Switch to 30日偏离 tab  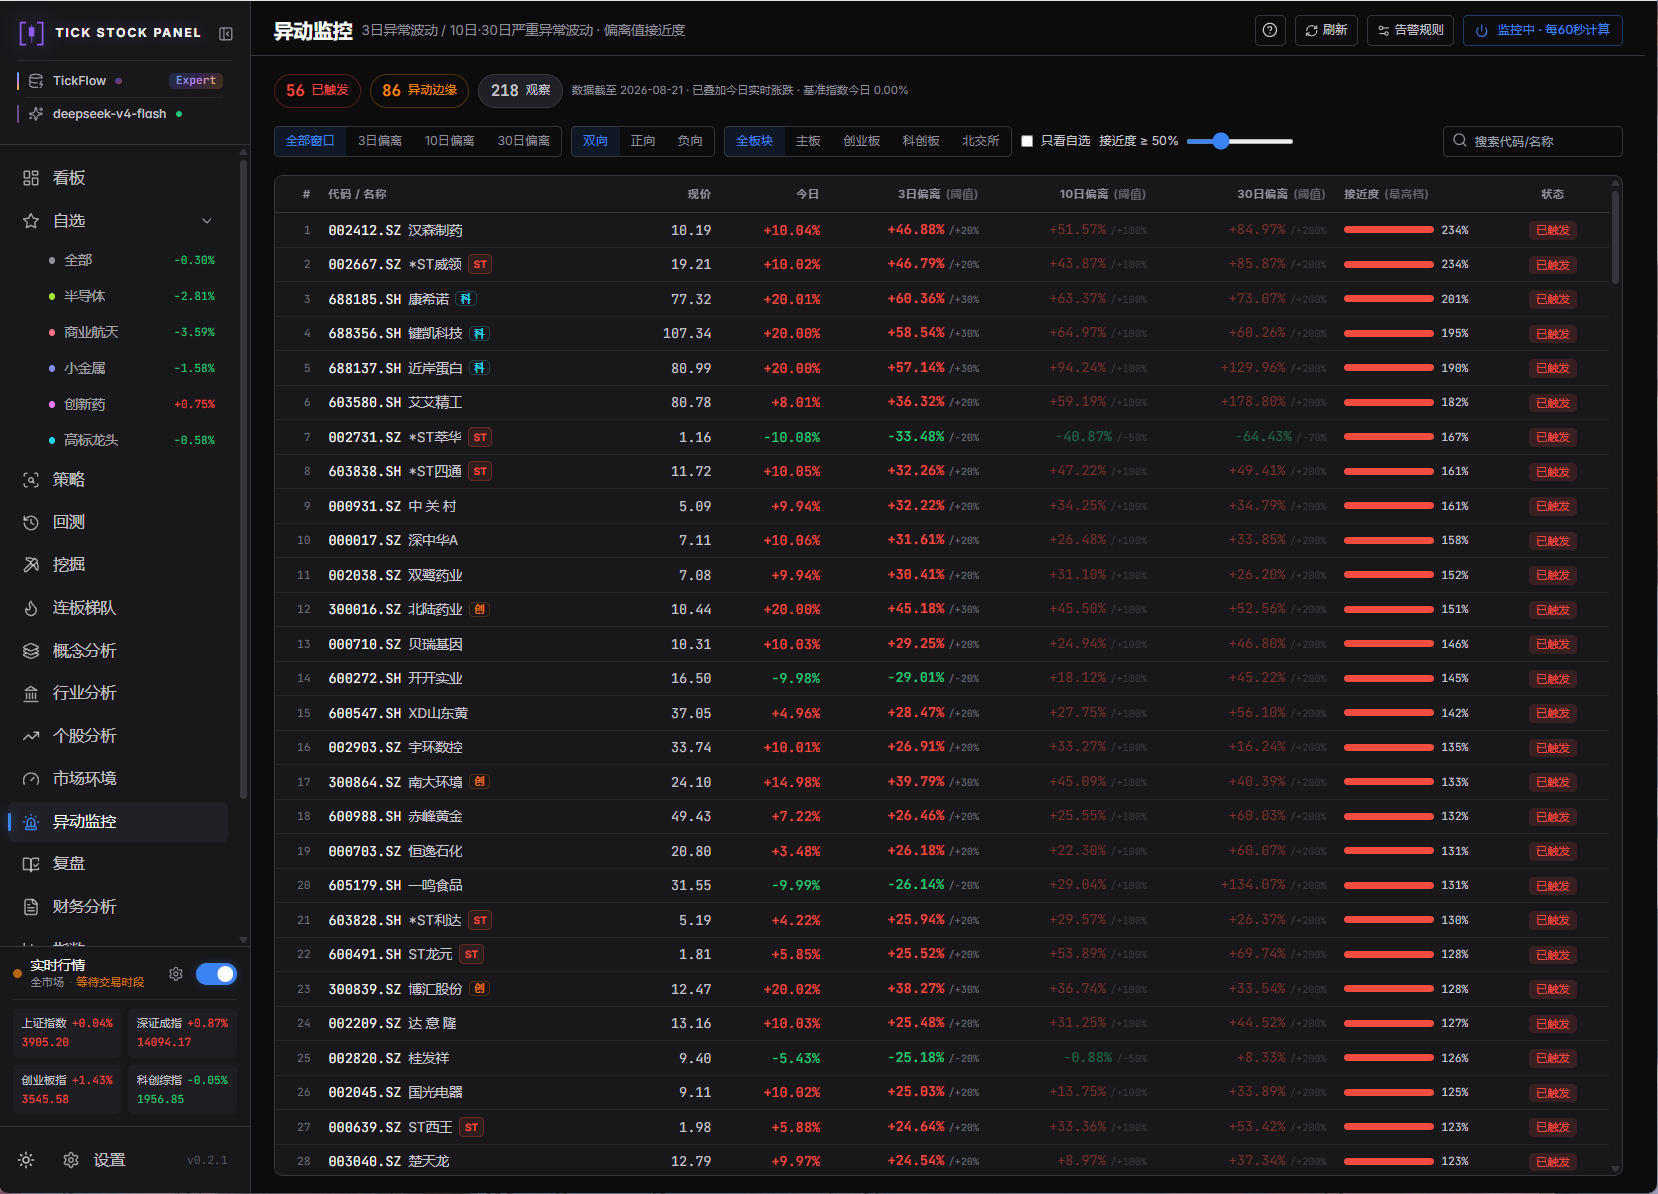[524, 141]
